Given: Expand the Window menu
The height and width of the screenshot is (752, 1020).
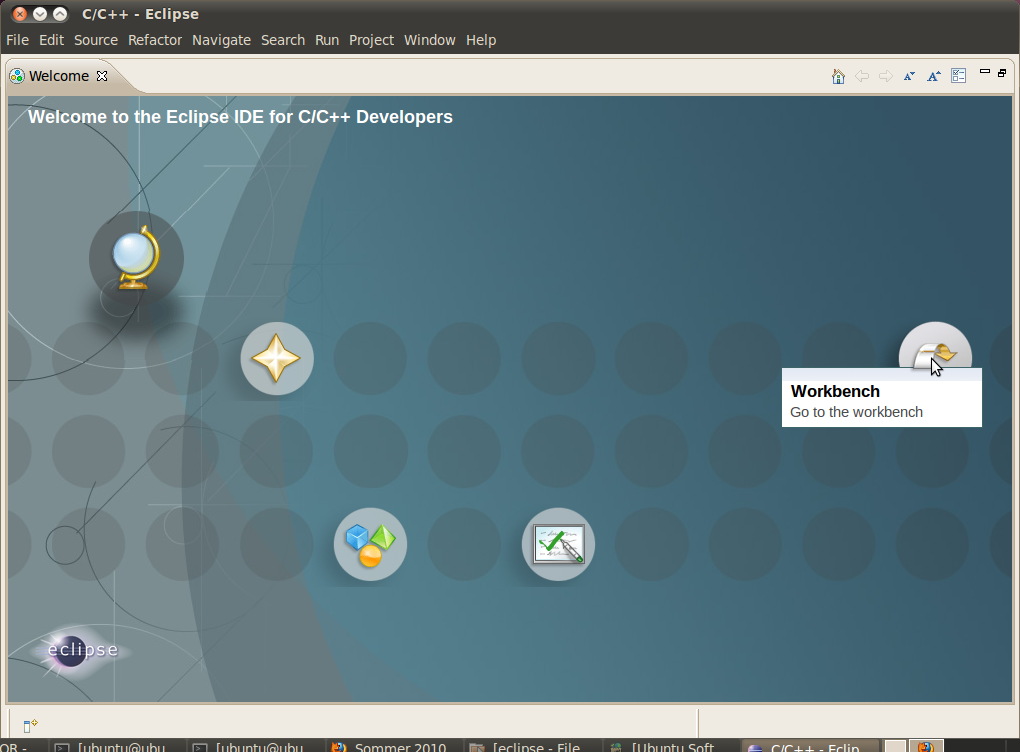Looking at the screenshot, I should click(x=429, y=40).
